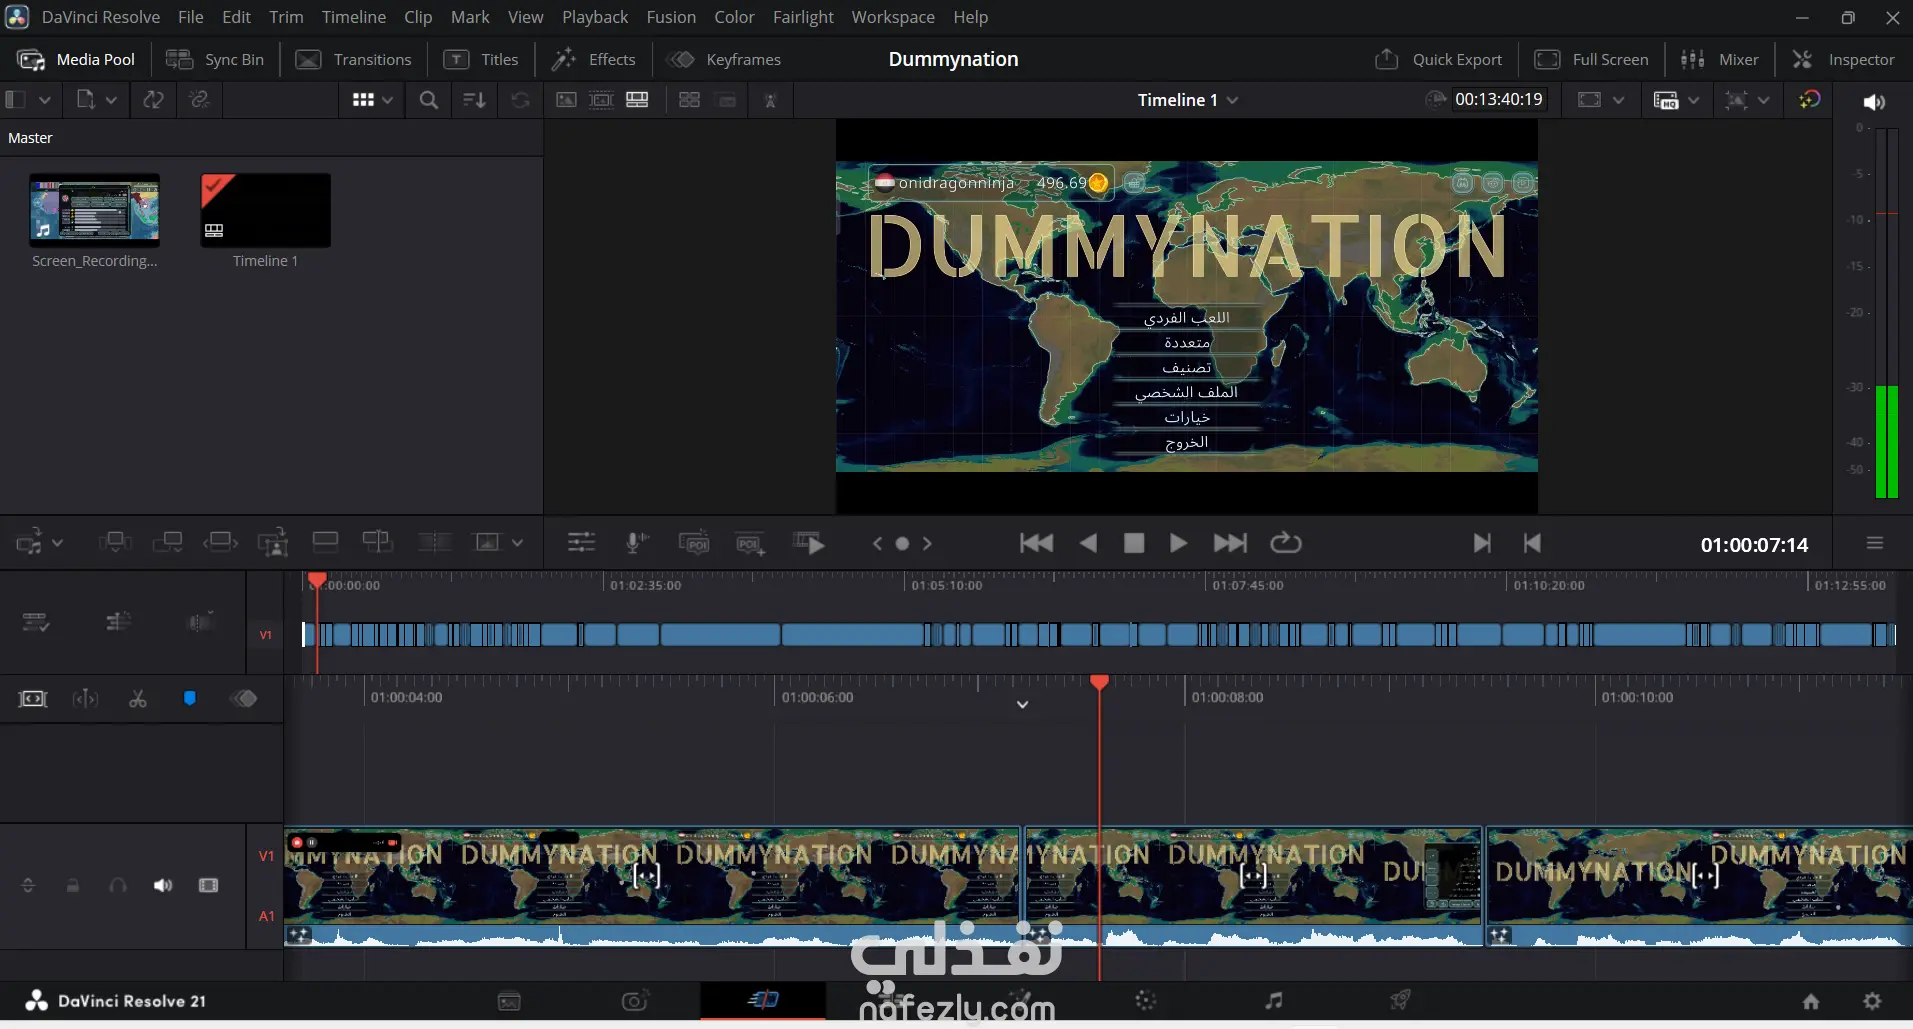
Task: Open the Effects browser
Action: 593,60
